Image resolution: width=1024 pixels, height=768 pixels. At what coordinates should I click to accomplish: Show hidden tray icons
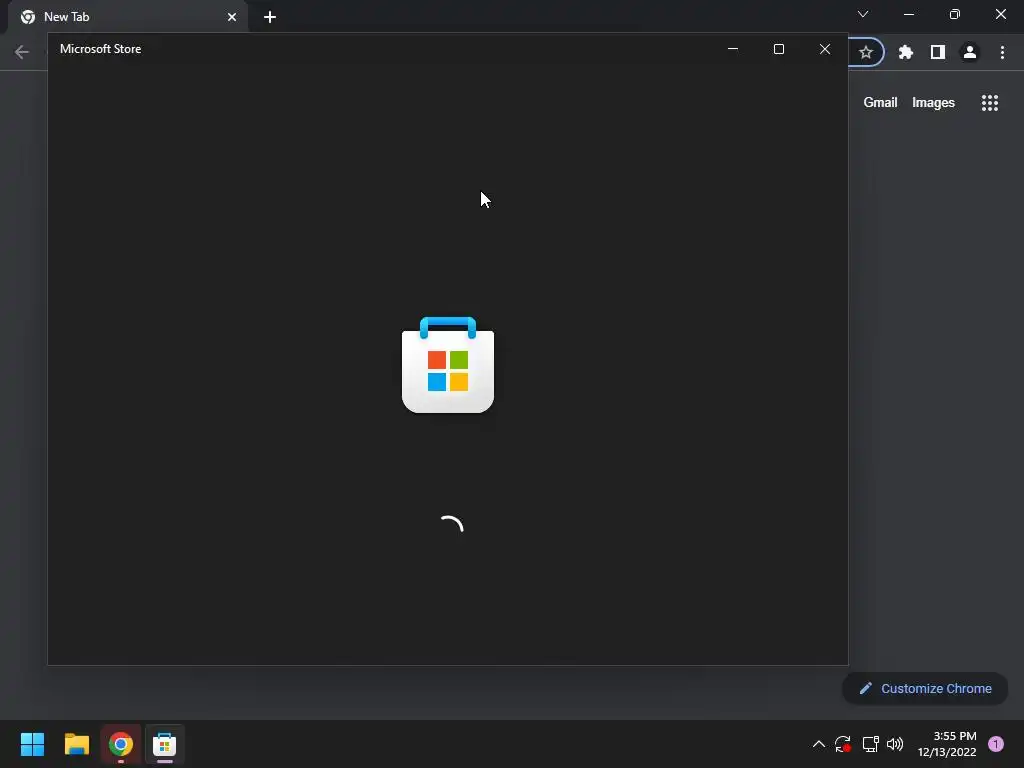(818, 744)
